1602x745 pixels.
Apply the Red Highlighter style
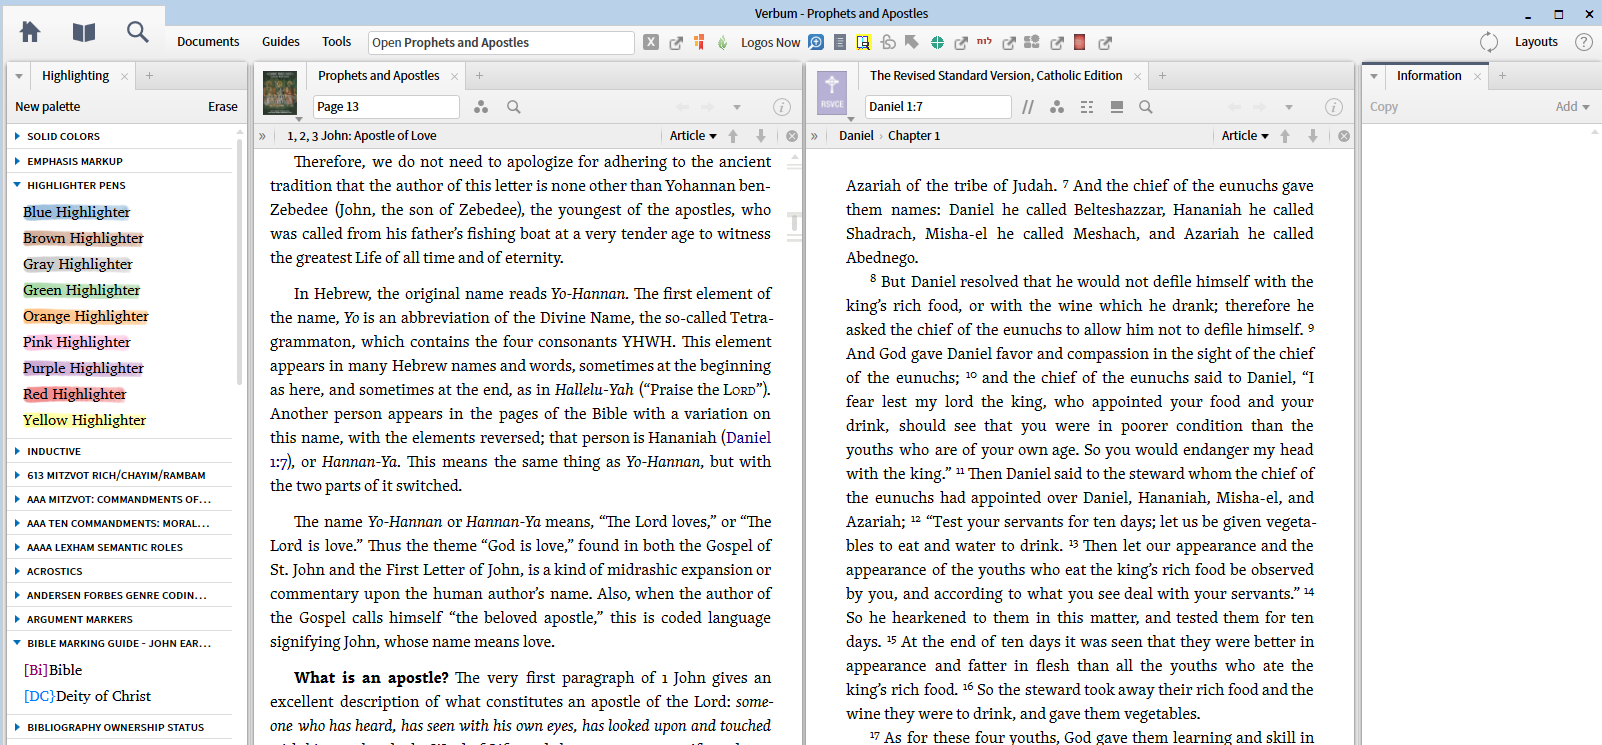[x=74, y=394]
